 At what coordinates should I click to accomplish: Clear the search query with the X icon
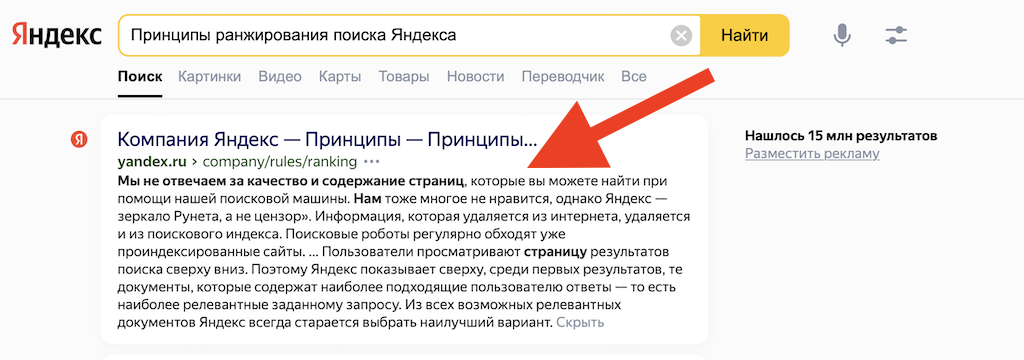pos(681,35)
